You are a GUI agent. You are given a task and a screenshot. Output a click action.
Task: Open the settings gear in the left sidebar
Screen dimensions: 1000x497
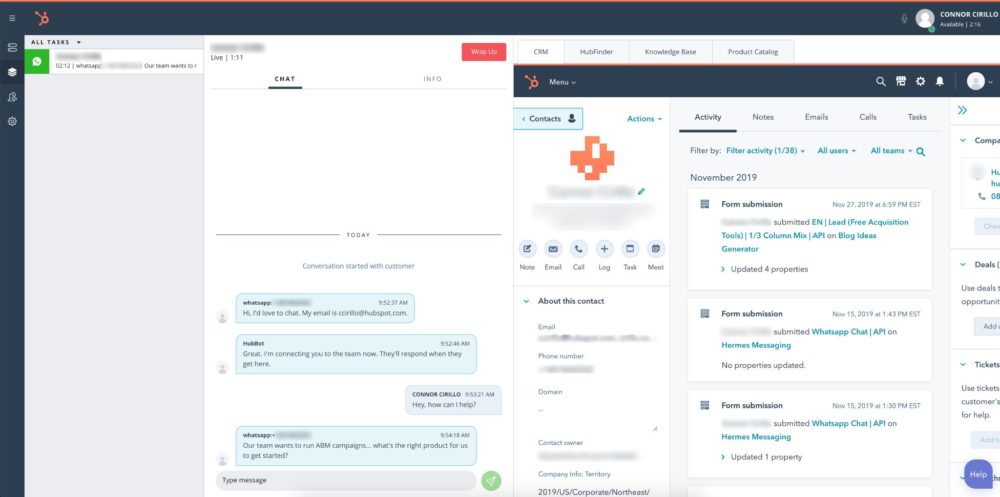coord(12,121)
